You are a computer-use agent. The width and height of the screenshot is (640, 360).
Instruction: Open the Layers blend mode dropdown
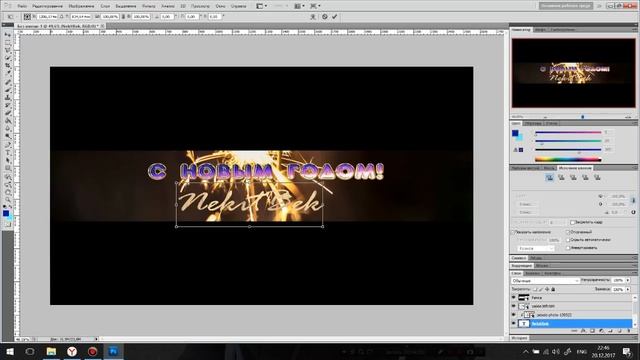coord(545,281)
